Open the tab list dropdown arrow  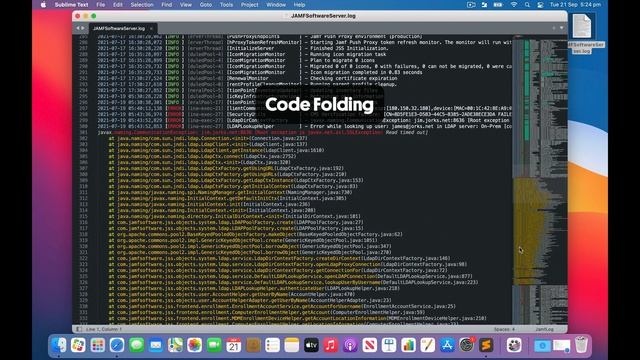pyautogui.click(x=562, y=28)
